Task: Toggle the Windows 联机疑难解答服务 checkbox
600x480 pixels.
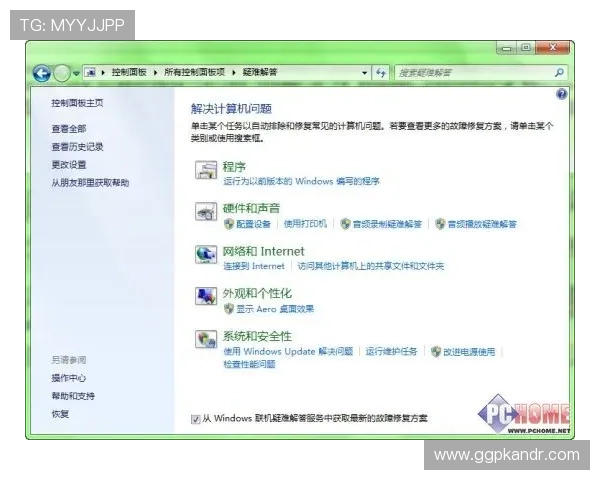Action: (x=196, y=419)
